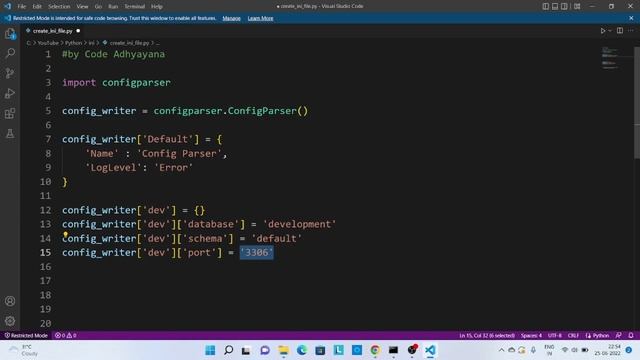Open the Windows Start menu
This screenshot has width=640, height=360.
click(210, 350)
